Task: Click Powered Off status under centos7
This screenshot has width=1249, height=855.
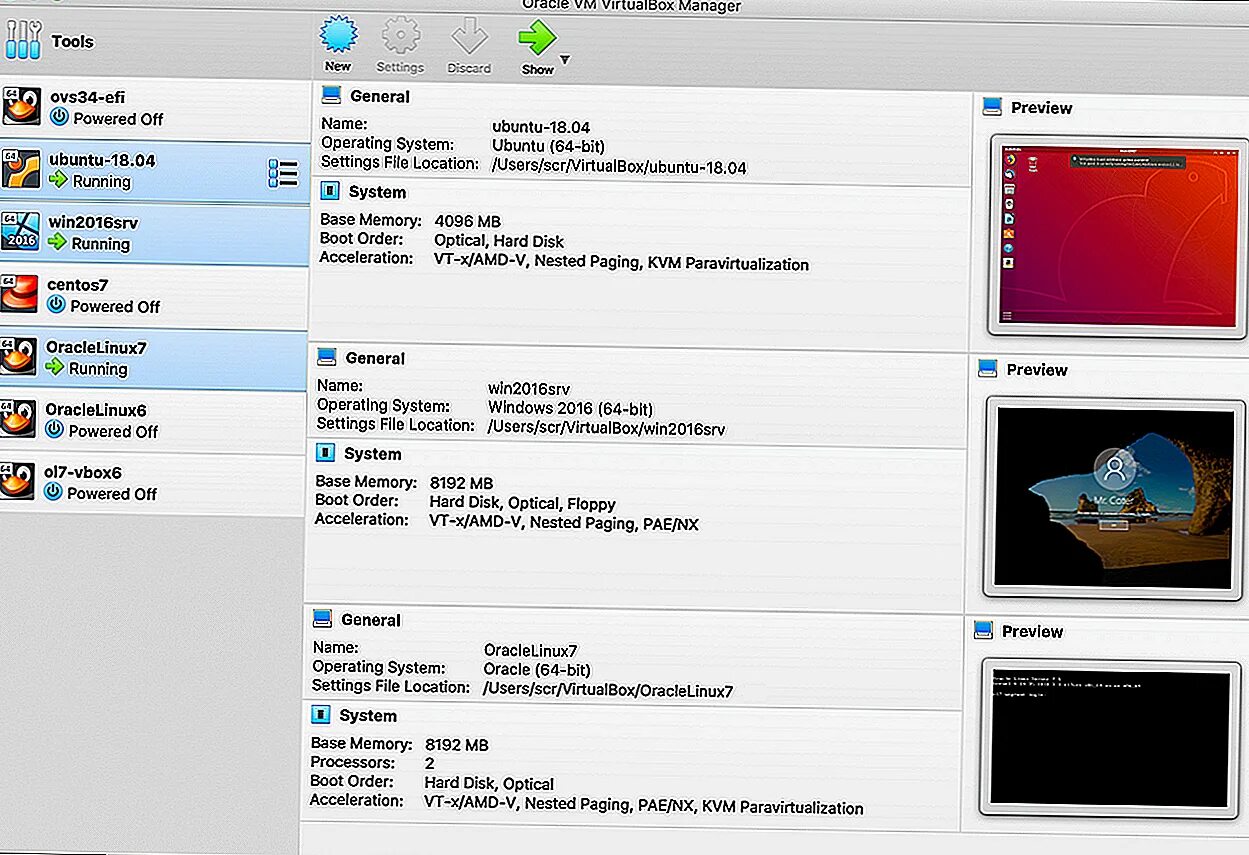Action: [x=115, y=307]
